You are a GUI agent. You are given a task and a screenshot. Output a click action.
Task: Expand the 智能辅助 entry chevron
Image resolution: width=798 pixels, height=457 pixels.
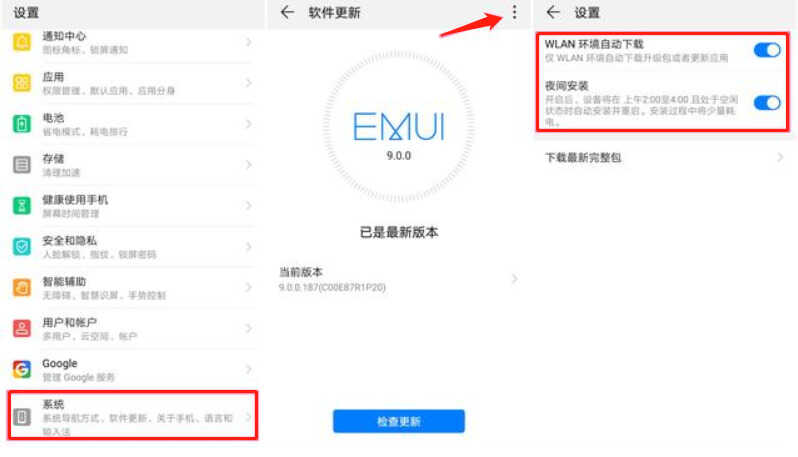[248, 288]
